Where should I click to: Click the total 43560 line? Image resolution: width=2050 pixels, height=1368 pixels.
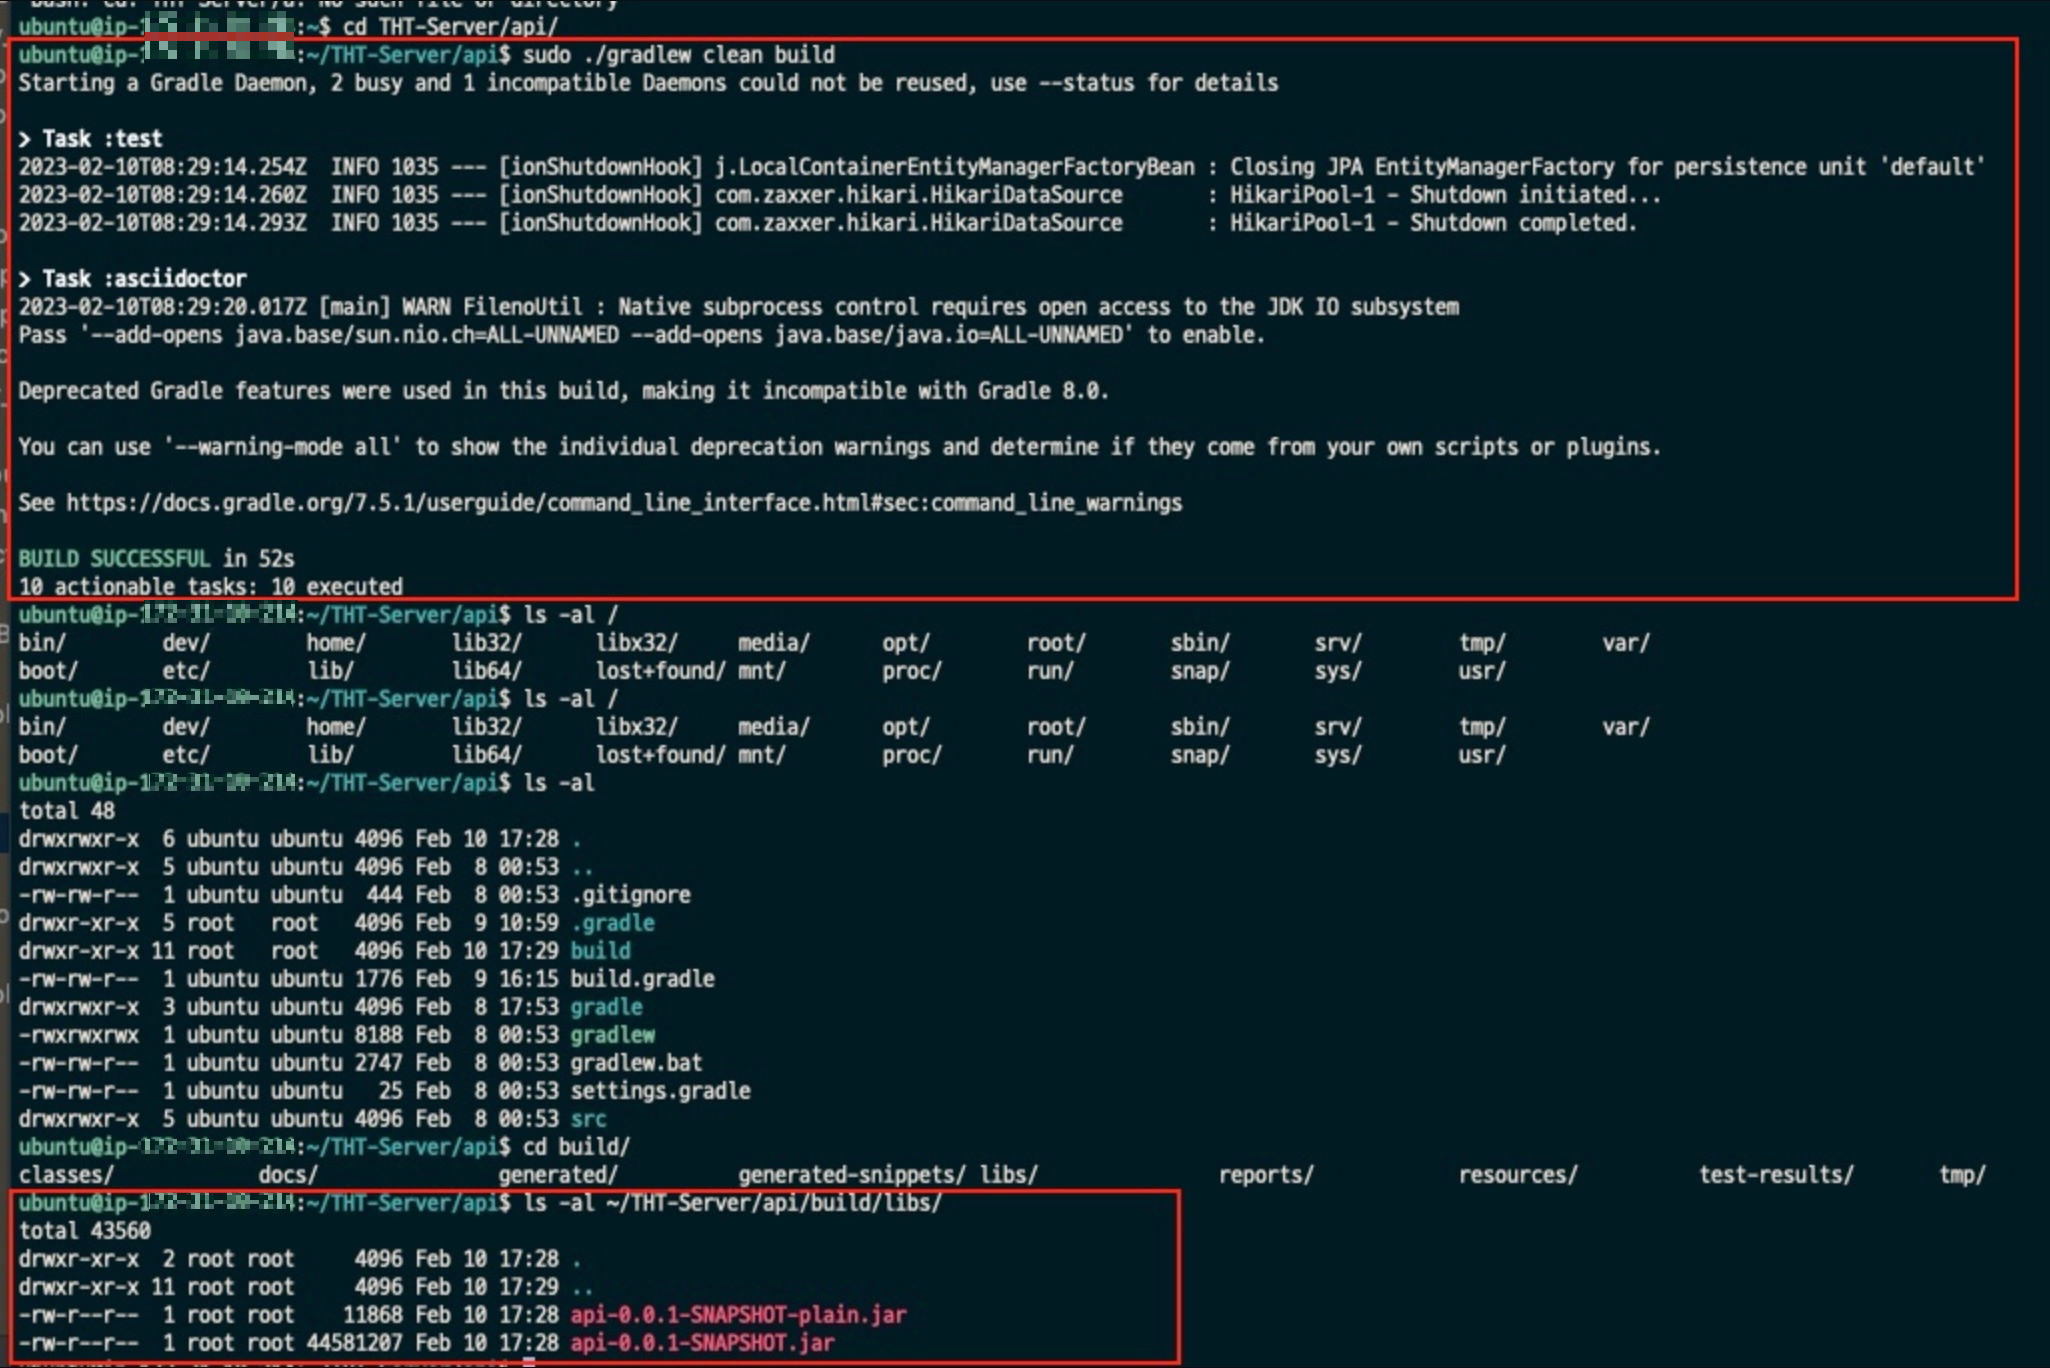coord(85,1231)
